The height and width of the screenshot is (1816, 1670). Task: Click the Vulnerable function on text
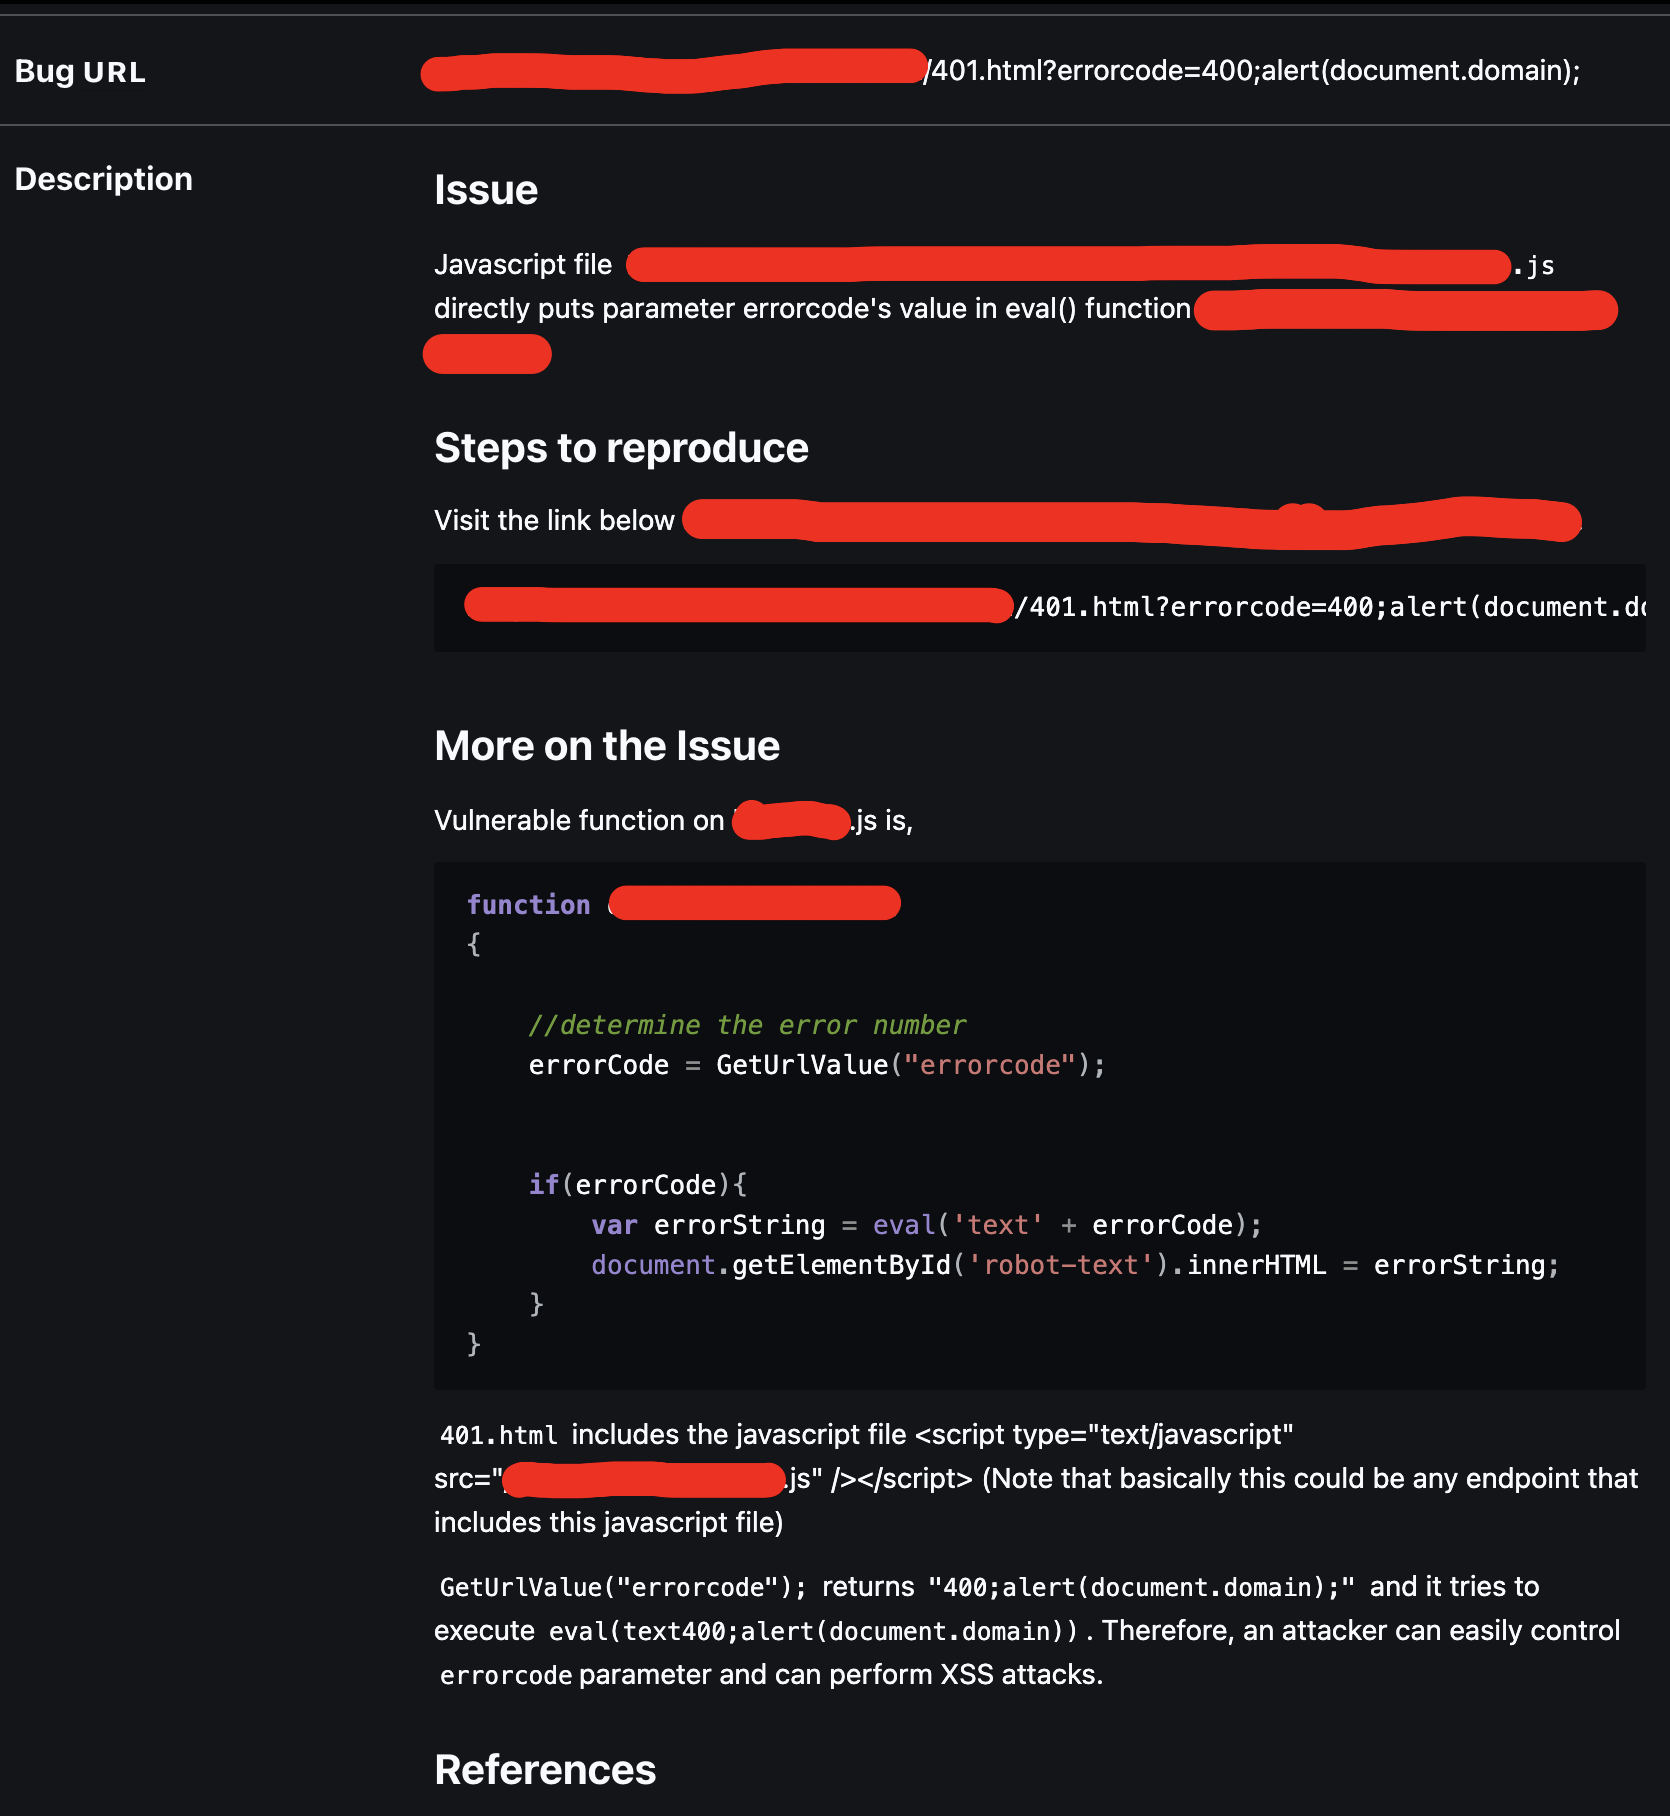point(579,820)
